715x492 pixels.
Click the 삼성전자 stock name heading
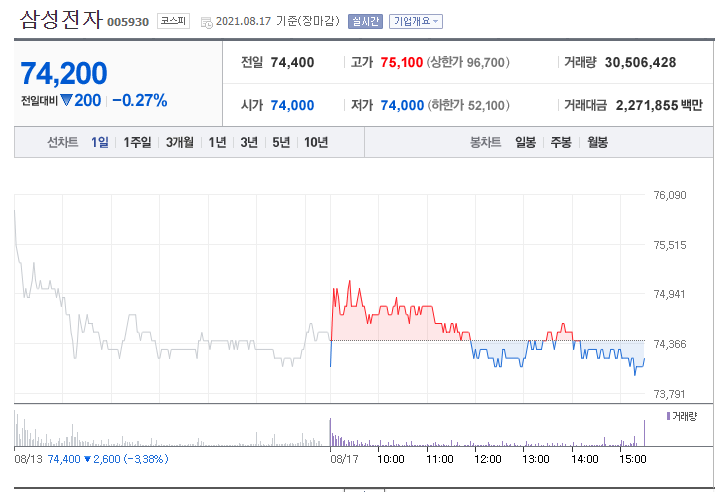(x=61, y=20)
